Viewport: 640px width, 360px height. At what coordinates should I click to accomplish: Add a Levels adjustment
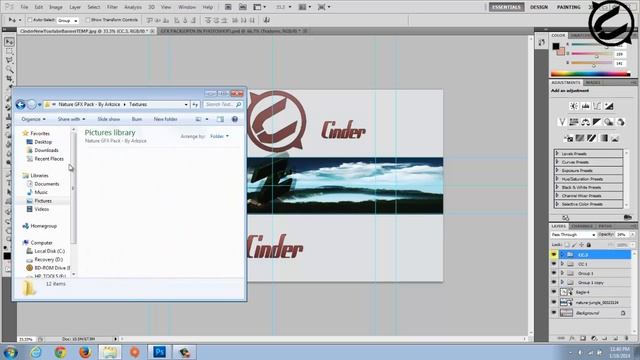585,106
